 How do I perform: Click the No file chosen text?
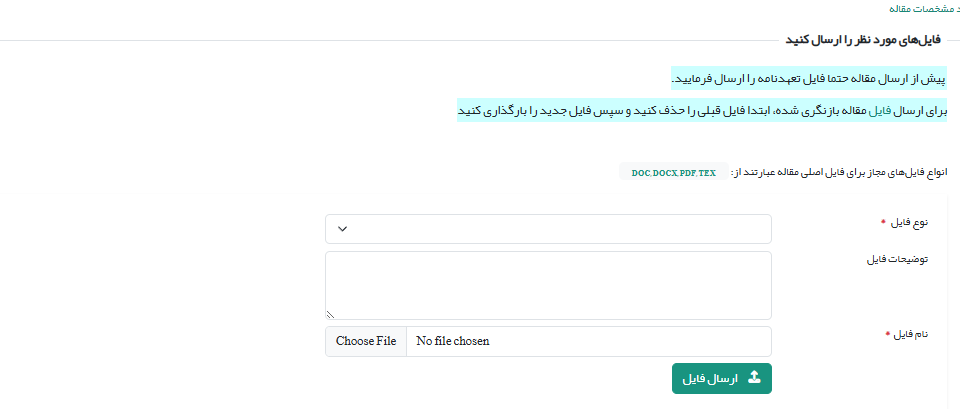point(453,342)
